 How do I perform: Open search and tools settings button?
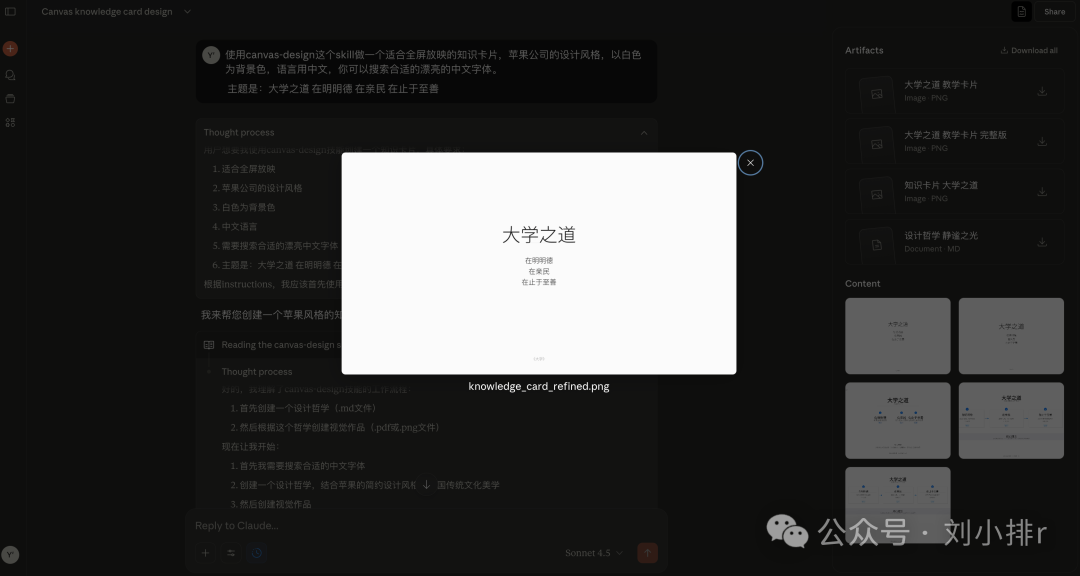(231, 553)
